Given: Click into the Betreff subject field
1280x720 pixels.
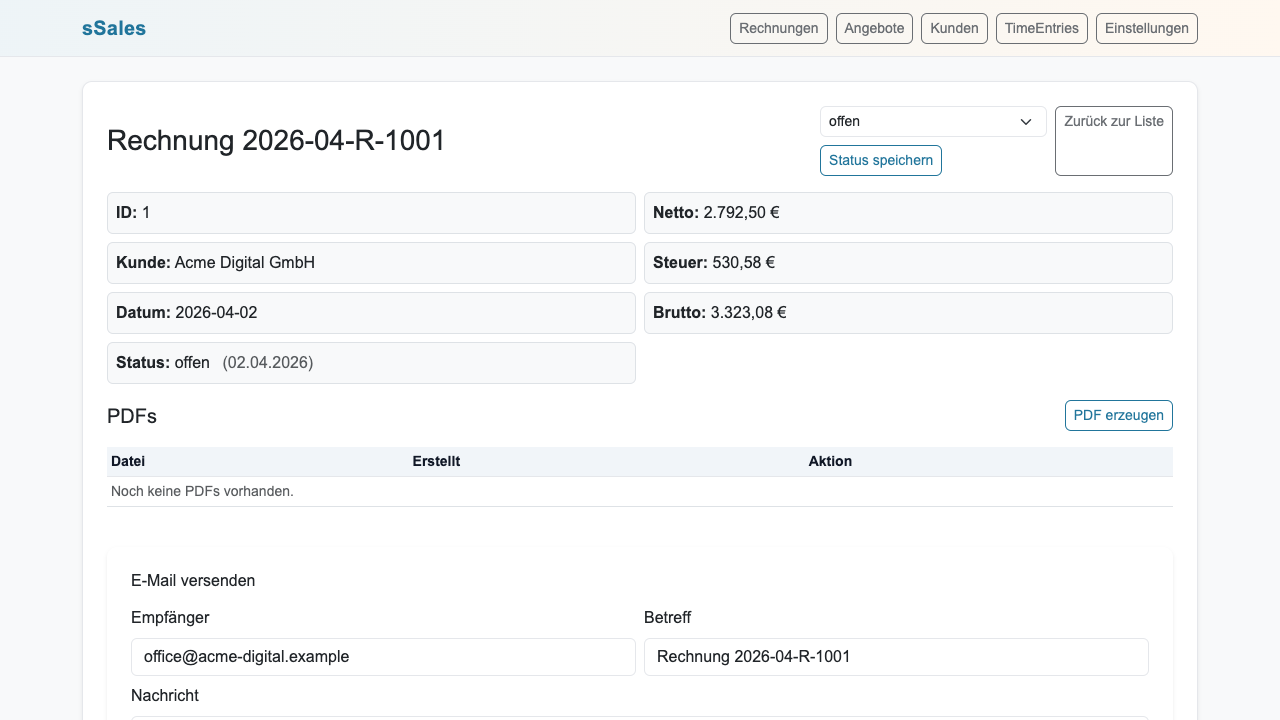Looking at the screenshot, I should click(895, 657).
